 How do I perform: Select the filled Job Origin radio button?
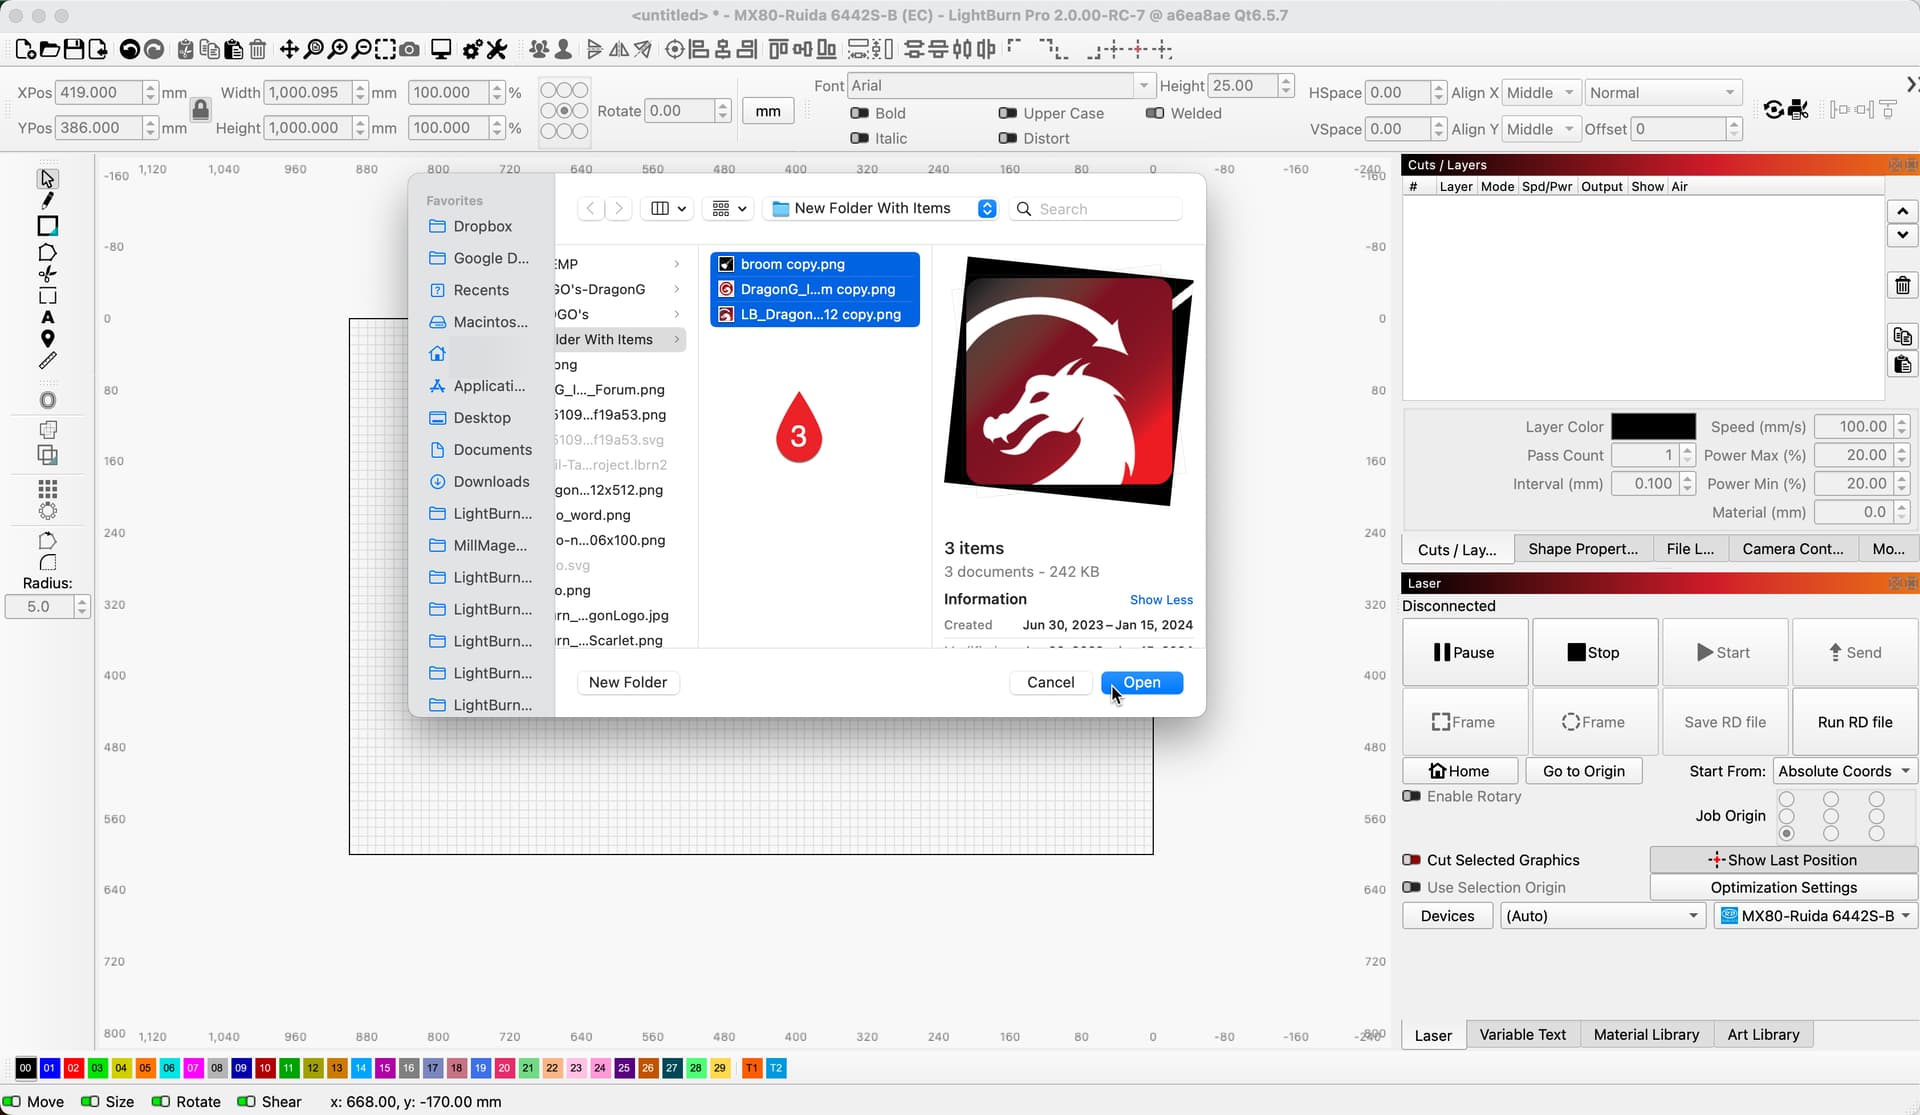click(1787, 834)
